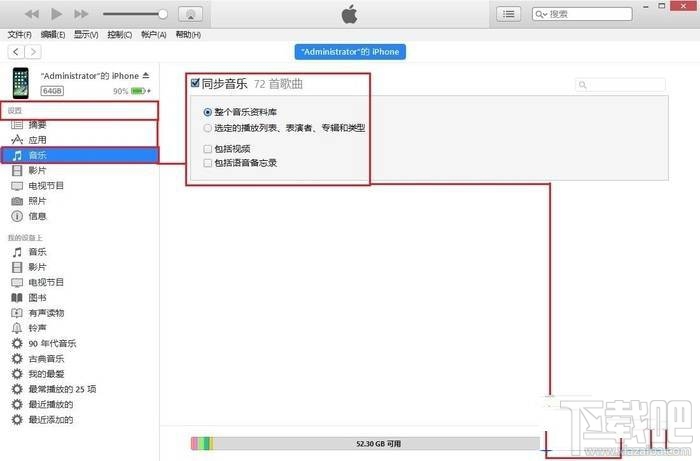The image size is (700, 461).
Task: Click the battery level indicator
Action: point(139,91)
